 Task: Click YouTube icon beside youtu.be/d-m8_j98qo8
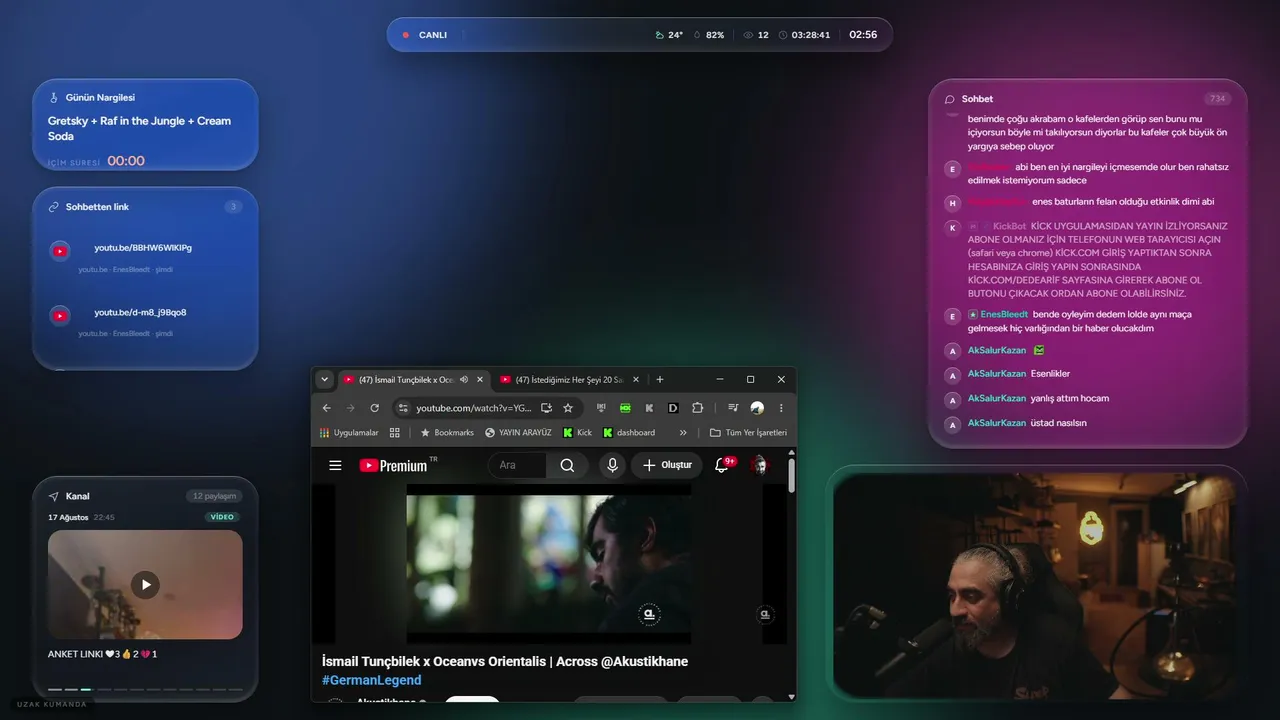(60, 315)
